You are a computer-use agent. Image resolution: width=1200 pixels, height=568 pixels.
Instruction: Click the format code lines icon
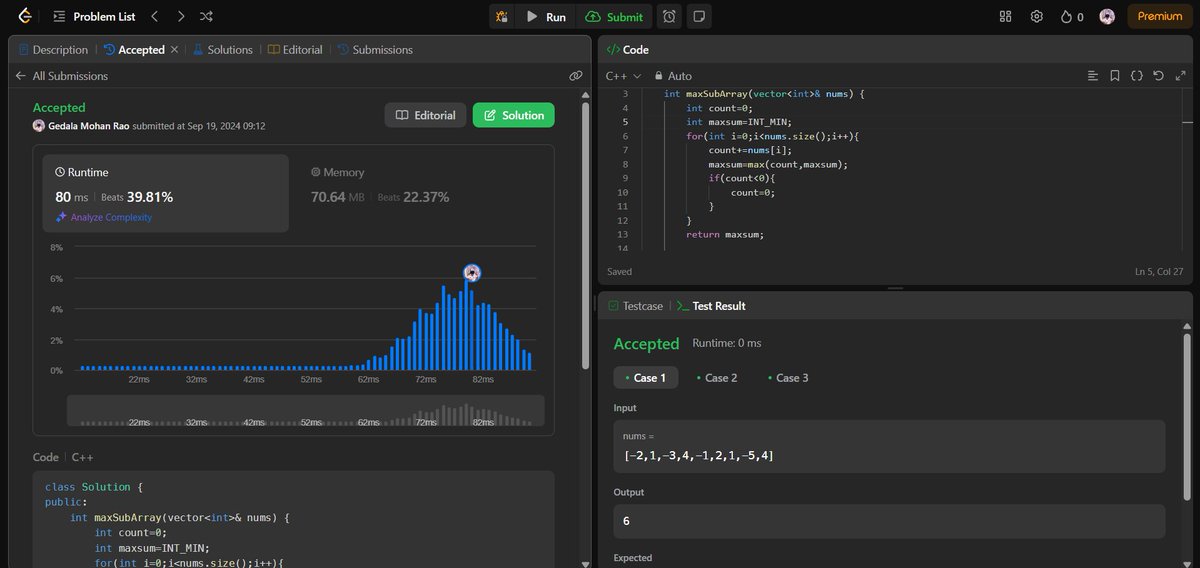[x=1092, y=75]
